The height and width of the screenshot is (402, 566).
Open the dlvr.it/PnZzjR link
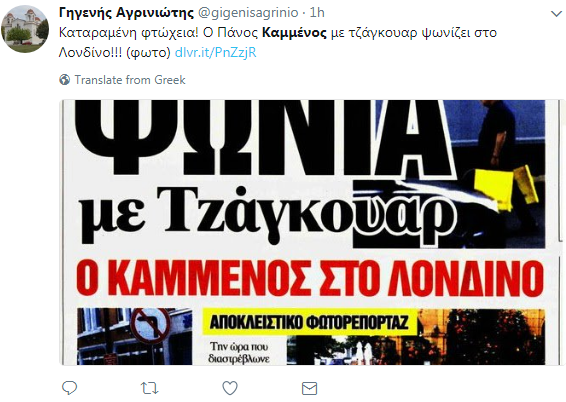click(215, 53)
